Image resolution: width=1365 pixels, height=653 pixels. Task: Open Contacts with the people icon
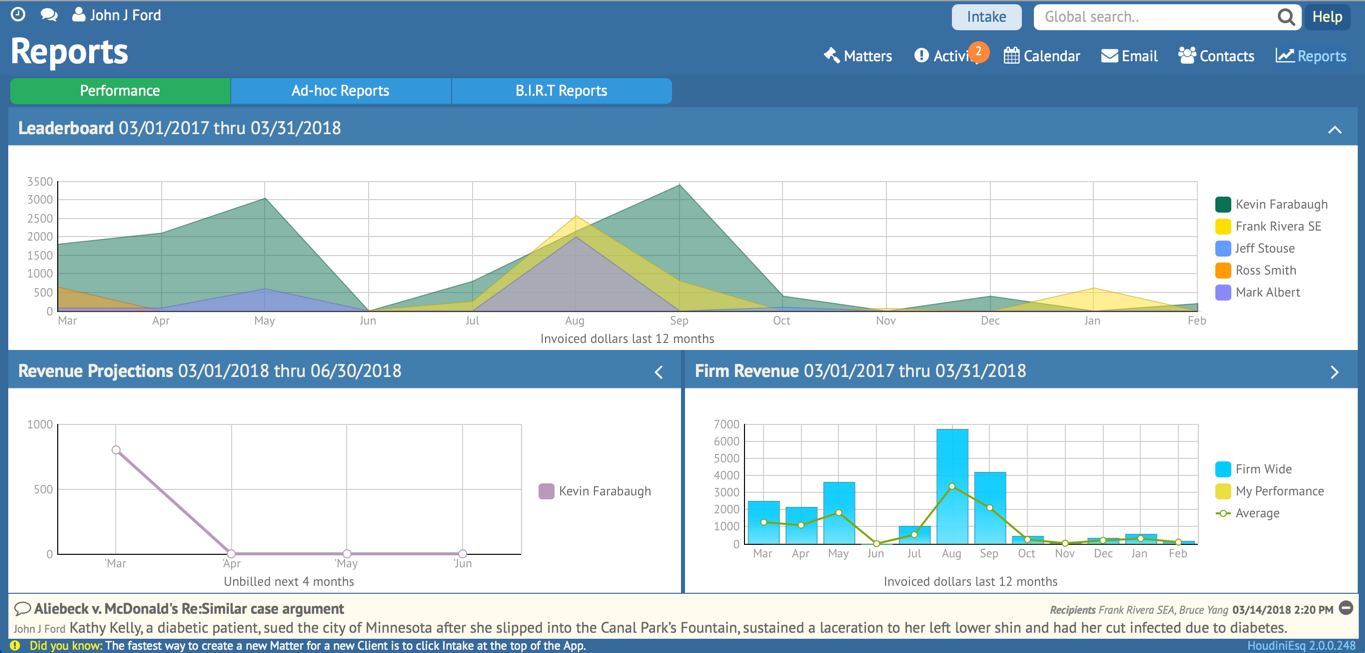pos(1187,56)
